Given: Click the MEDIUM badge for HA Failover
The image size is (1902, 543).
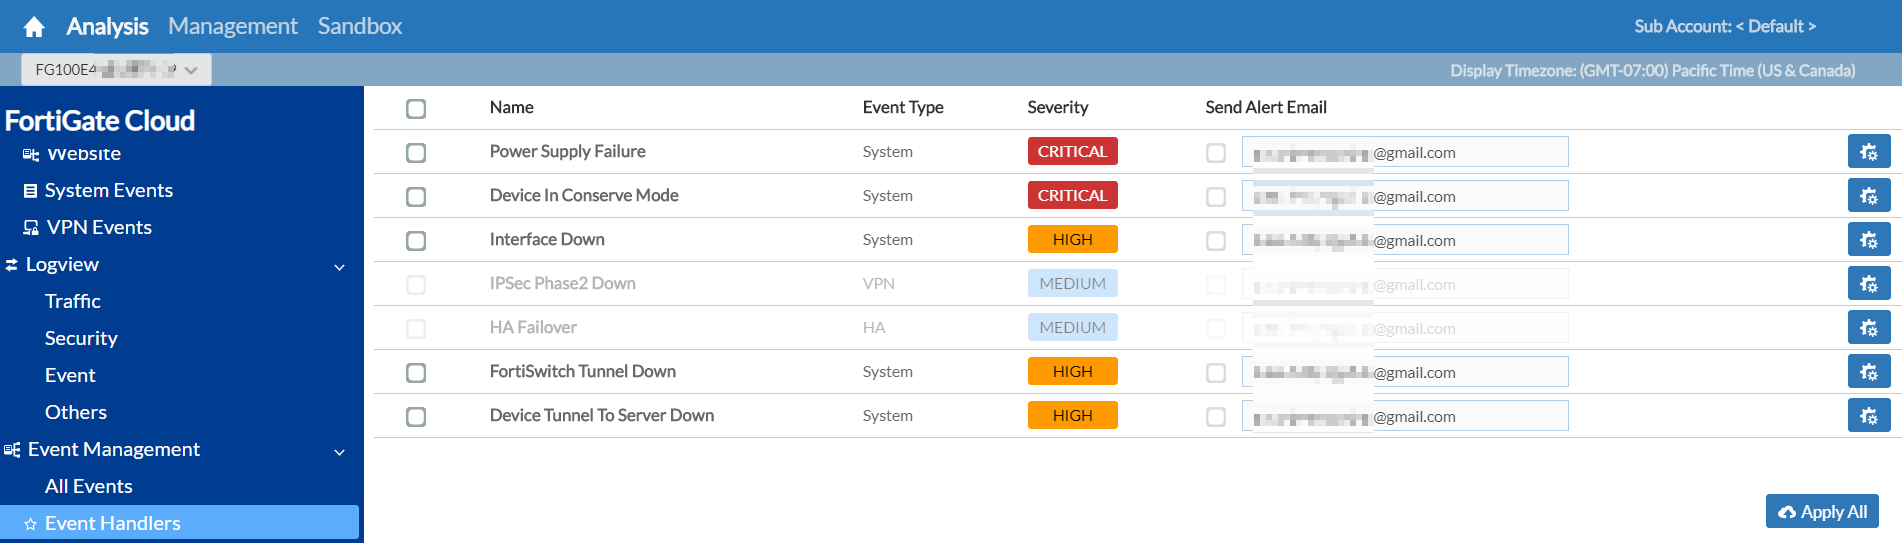Looking at the screenshot, I should [x=1072, y=327].
